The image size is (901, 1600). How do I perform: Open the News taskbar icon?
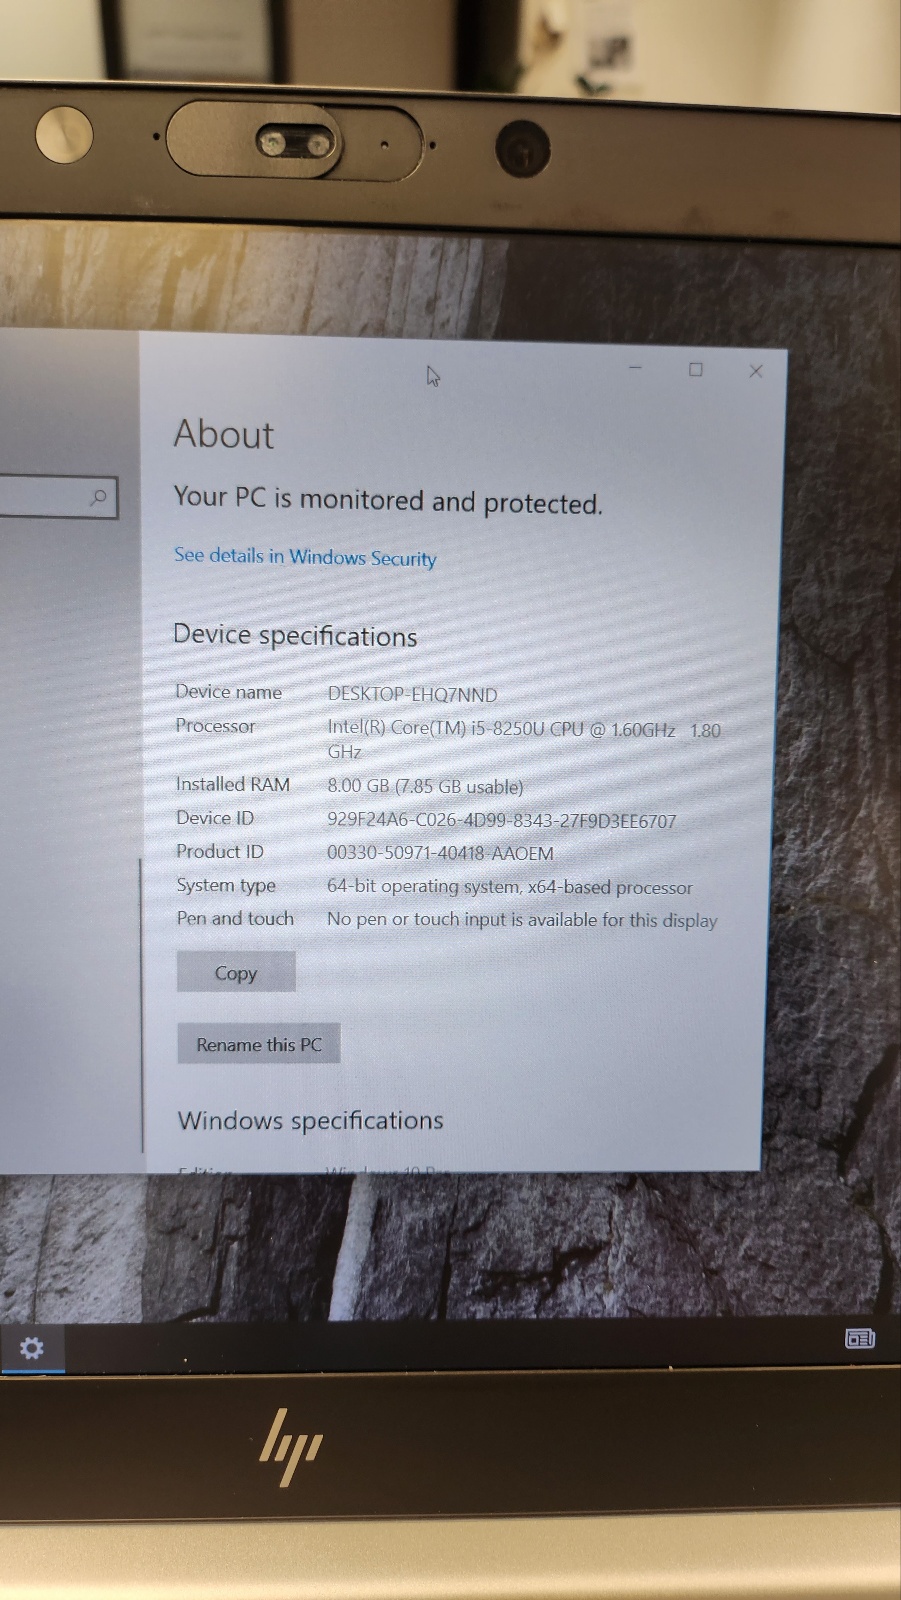tap(860, 1338)
